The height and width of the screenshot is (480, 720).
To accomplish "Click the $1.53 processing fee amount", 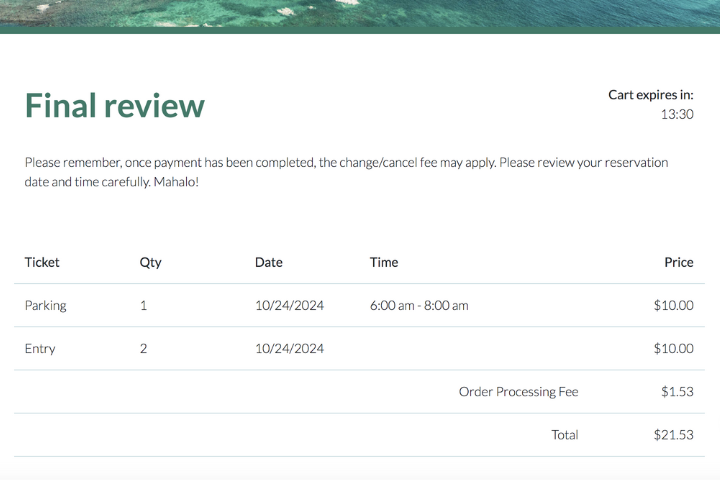I will pyautogui.click(x=677, y=392).
